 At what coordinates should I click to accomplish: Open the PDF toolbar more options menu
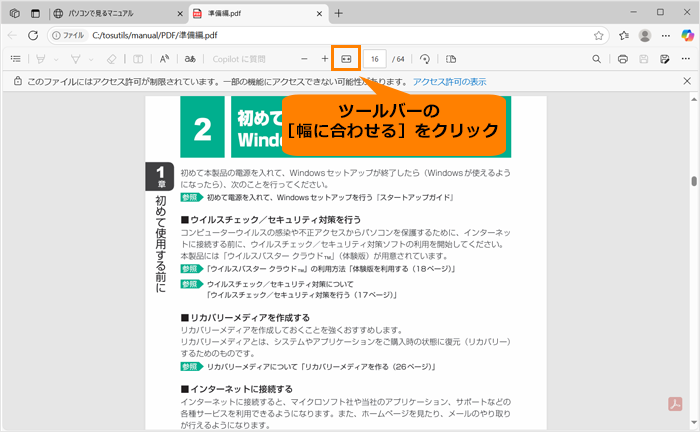(x=686, y=59)
